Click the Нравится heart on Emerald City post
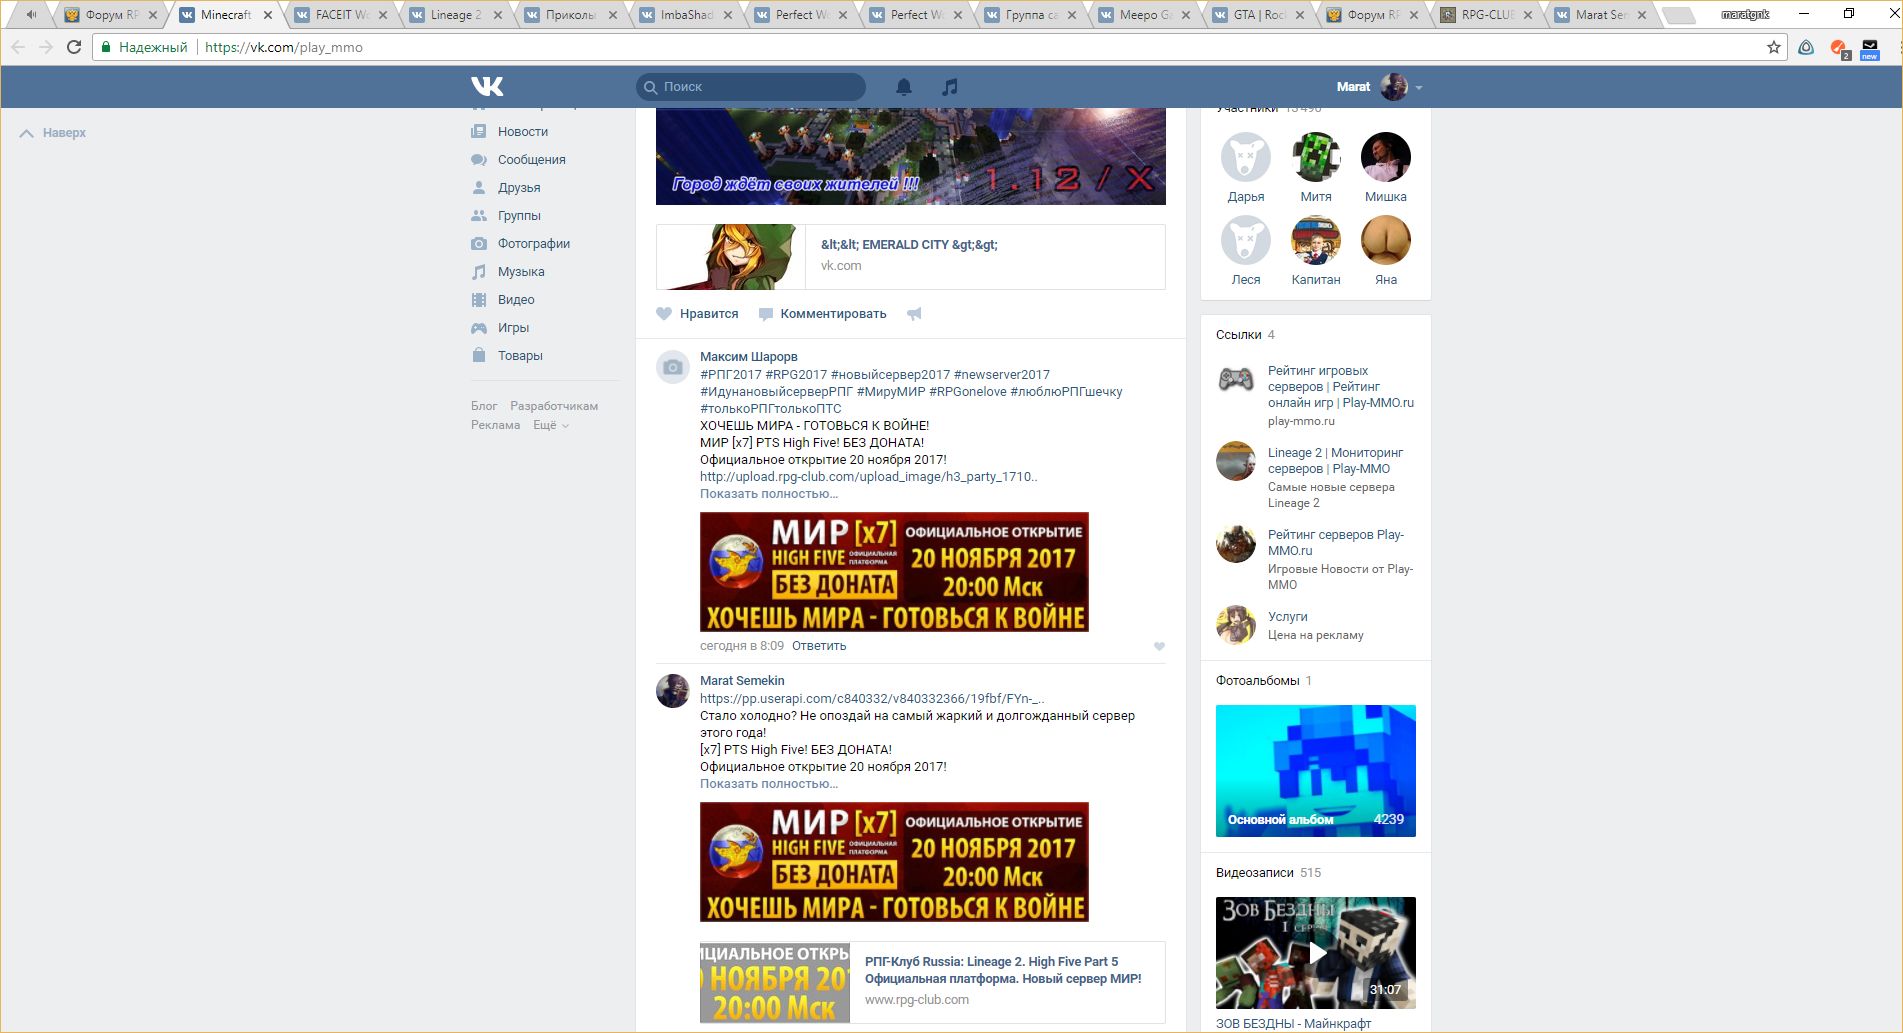The height and width of the screenshot is (1033, 1903). 664,314
